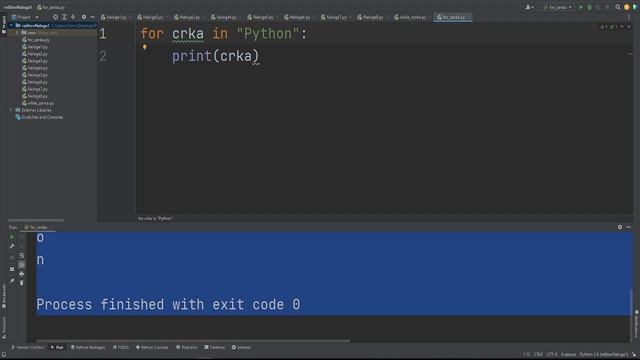This screenshot has height=360, width=640.
Task: Click the warnings inspection indicator in editor
Action: pos(607,27)
